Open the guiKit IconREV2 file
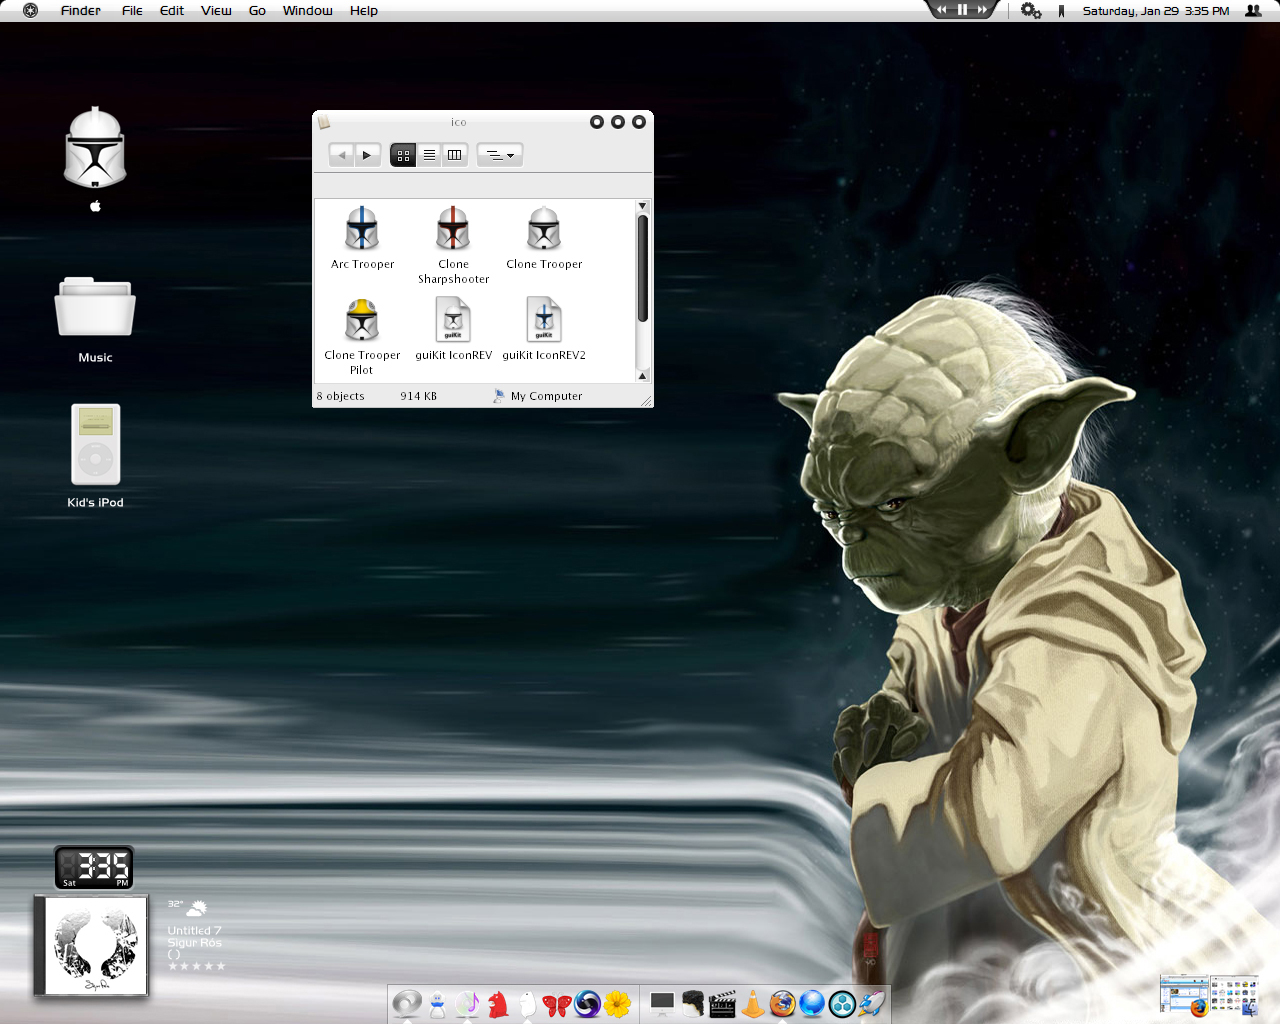Image resolution: width=1280 pixels, height=1024 pixels. click(x=544, y=320)
